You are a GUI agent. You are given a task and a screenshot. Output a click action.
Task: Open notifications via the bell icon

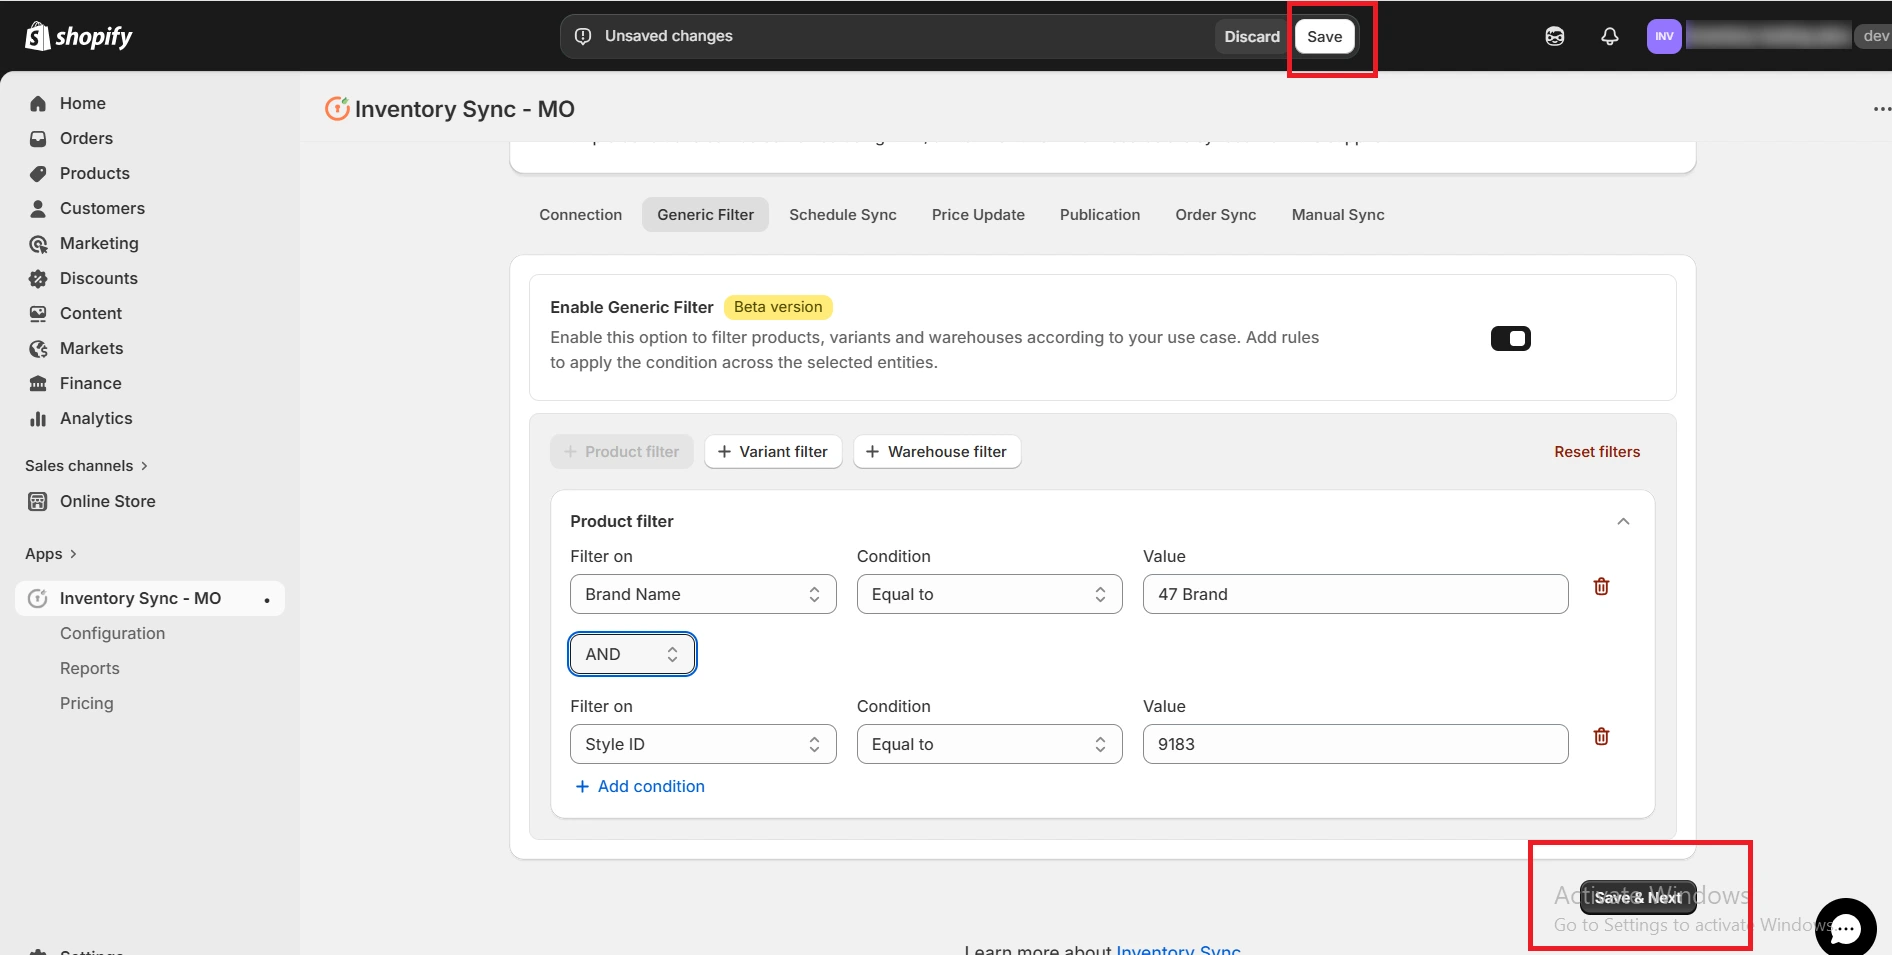[1609, 36]
